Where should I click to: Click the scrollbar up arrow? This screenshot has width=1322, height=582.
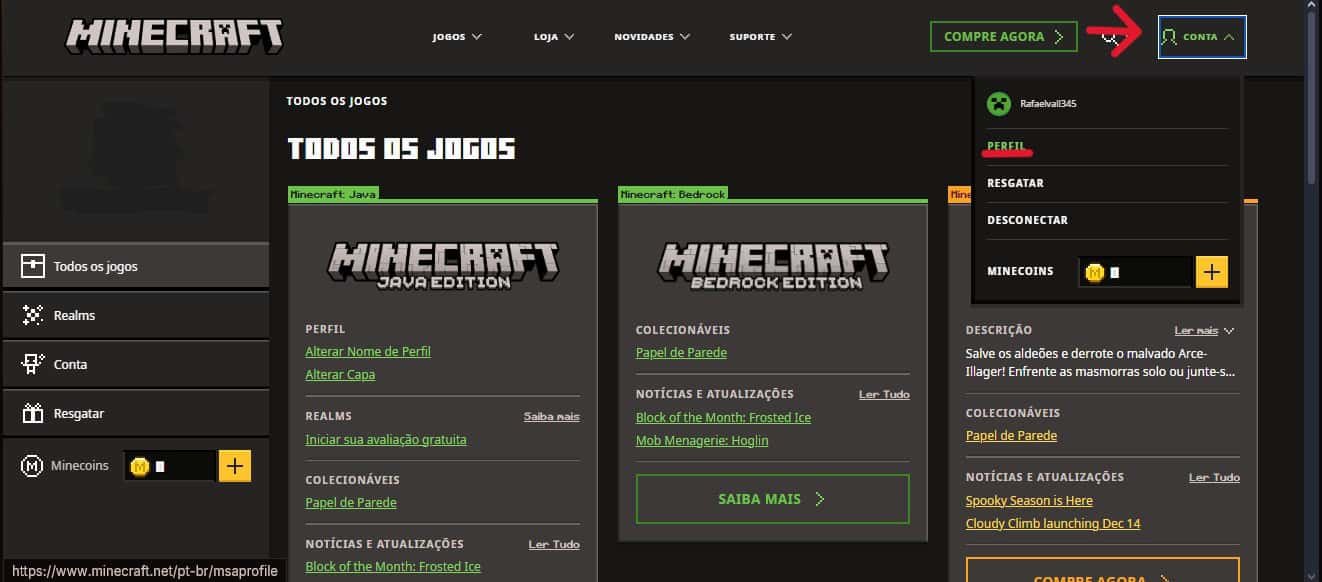click(1313, 7)
